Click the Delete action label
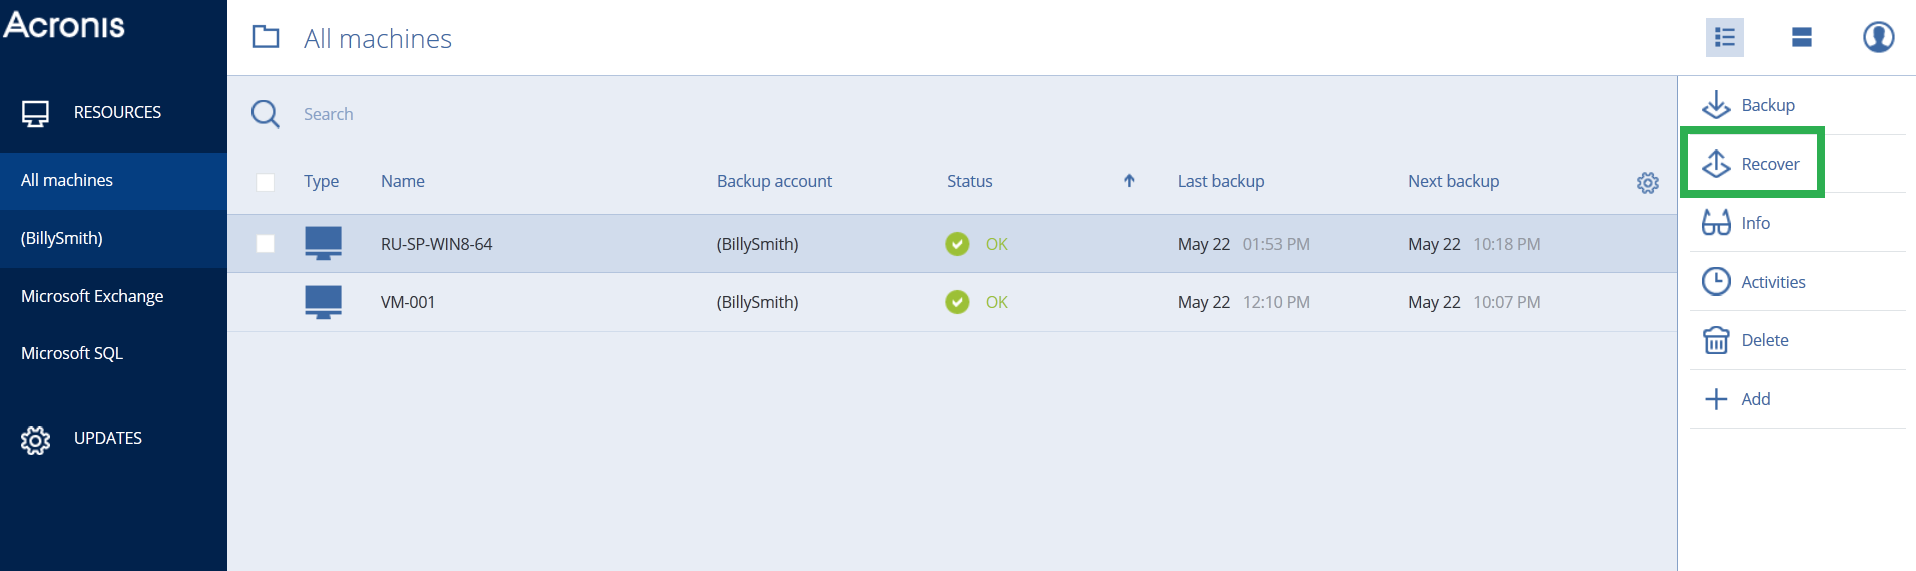The width and height of the screenshot is (1916, 571). [x=1765, y=340]
